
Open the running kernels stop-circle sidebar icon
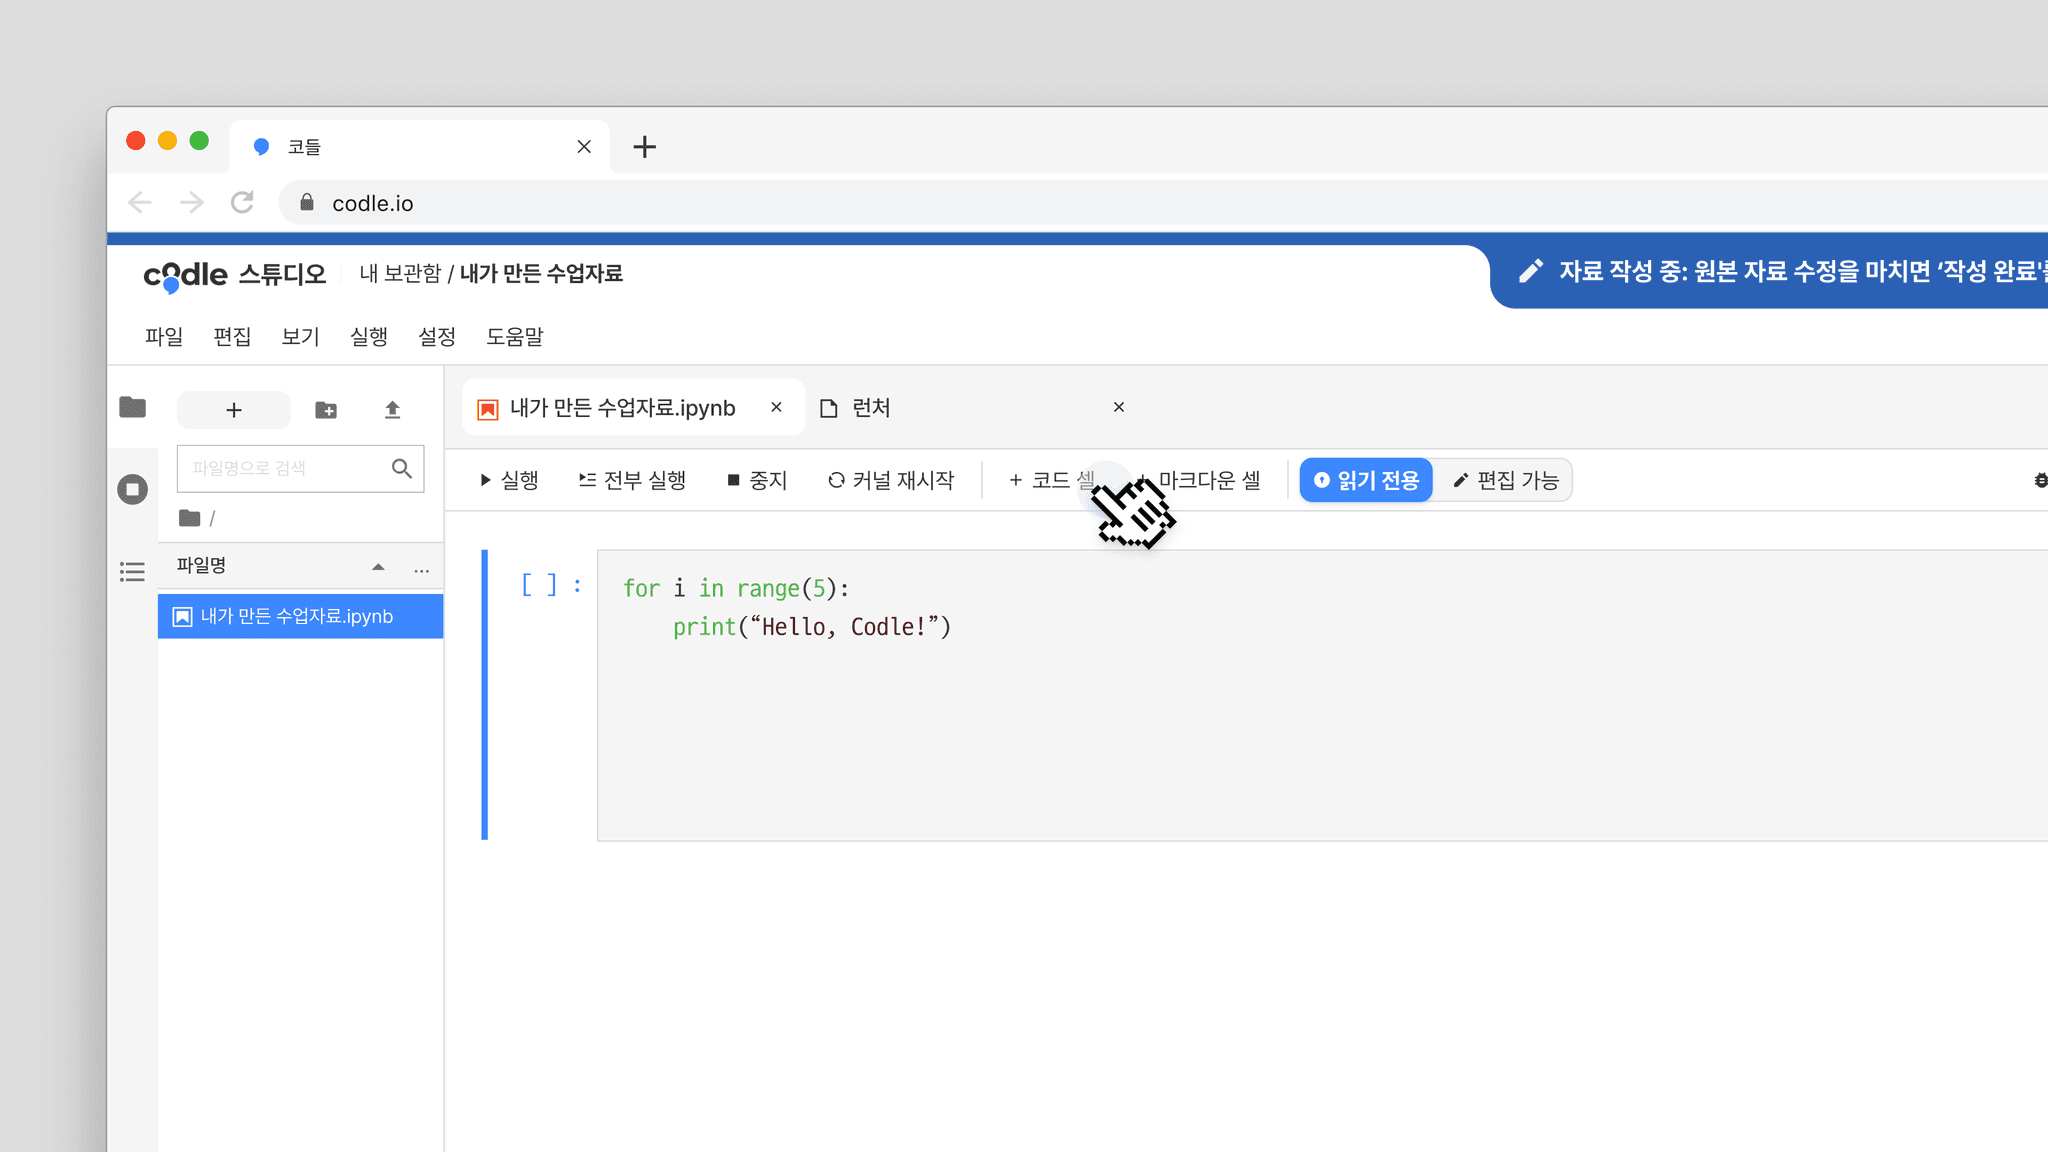click(132, 489)
